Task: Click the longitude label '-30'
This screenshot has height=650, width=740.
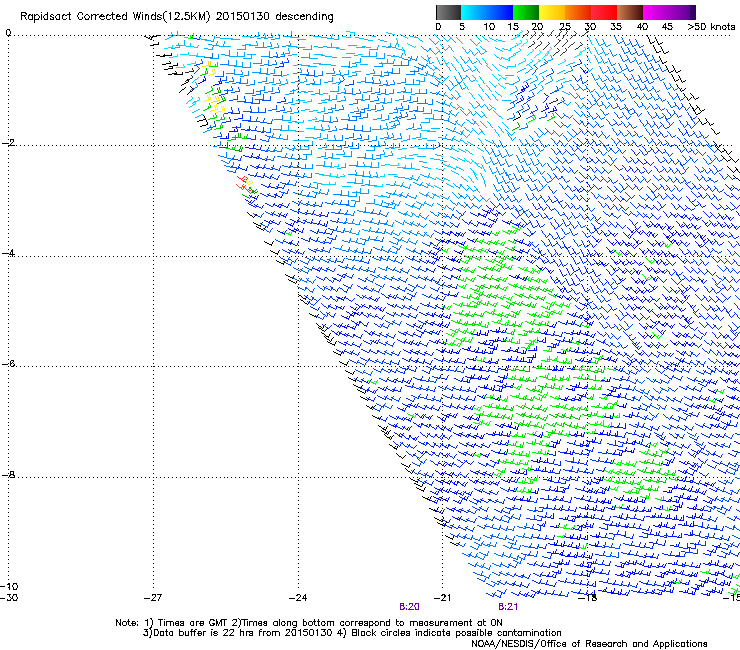Action: coord(9,598)
